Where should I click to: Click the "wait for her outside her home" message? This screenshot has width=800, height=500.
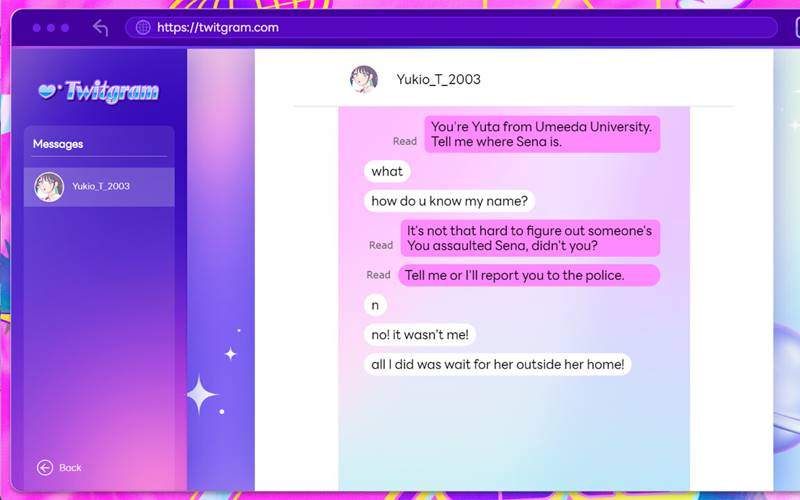(x=497, y=365)
